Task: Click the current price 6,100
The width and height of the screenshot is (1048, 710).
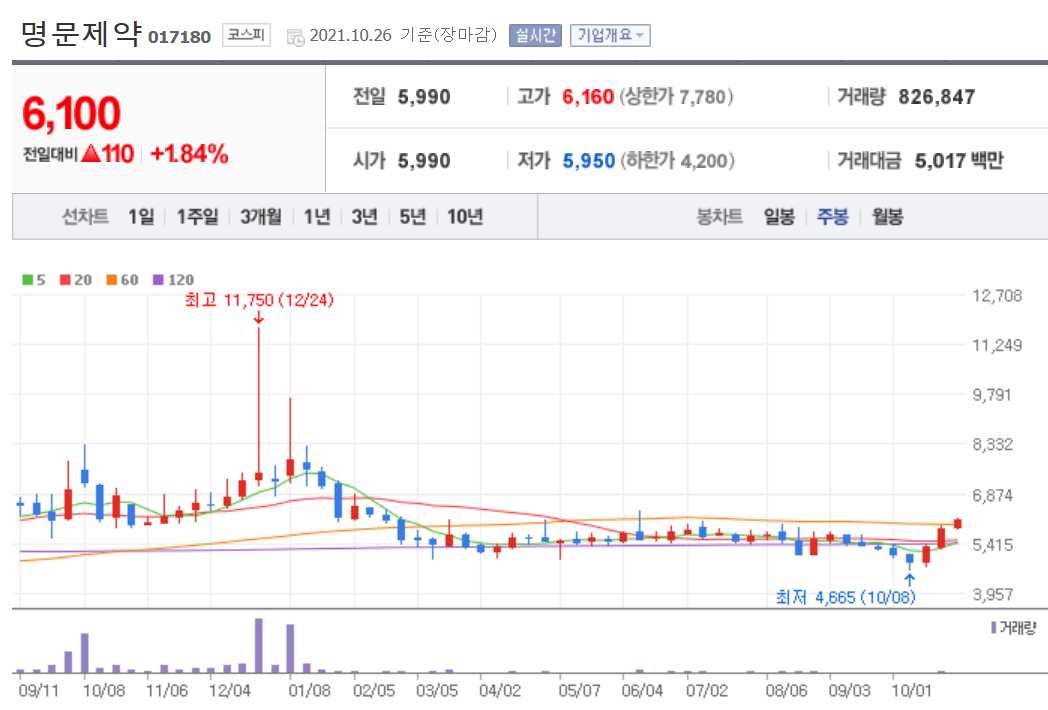Action: pos(72,114)
